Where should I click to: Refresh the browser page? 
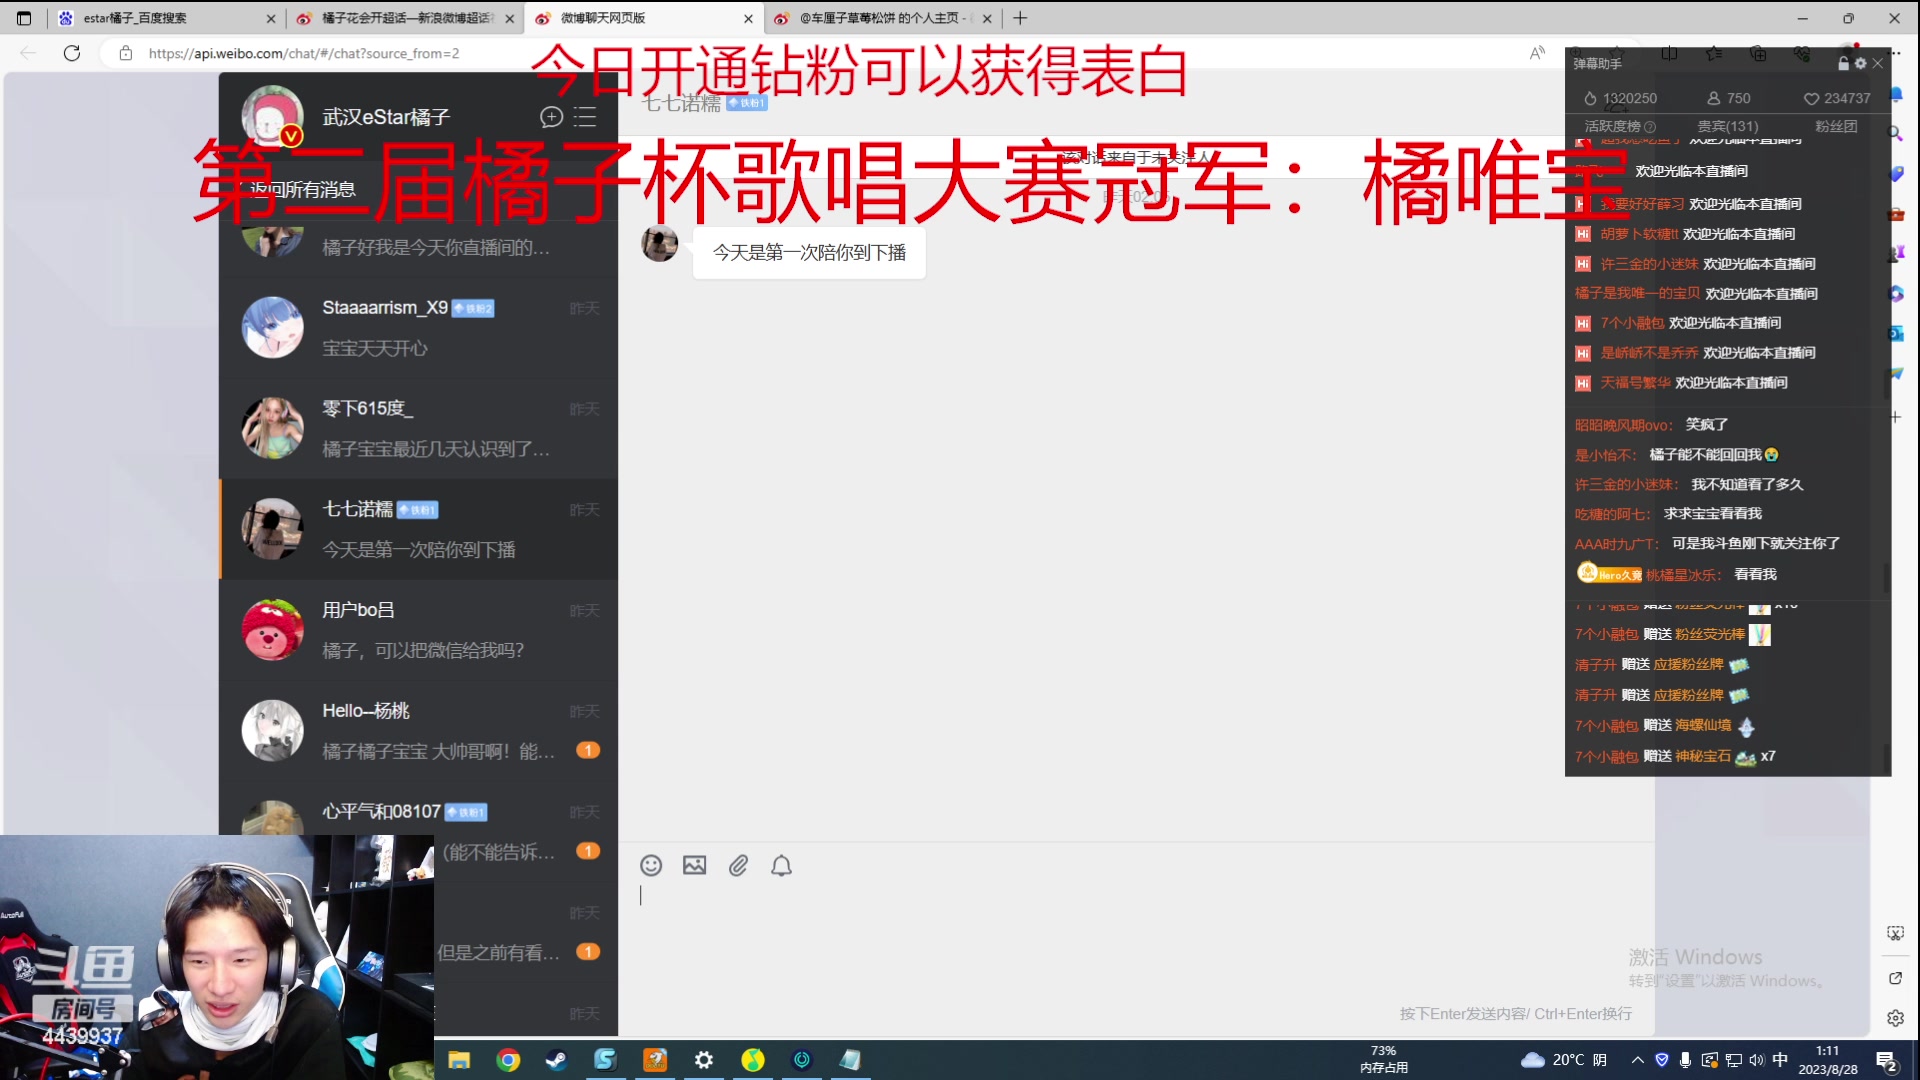pos(72,53)
